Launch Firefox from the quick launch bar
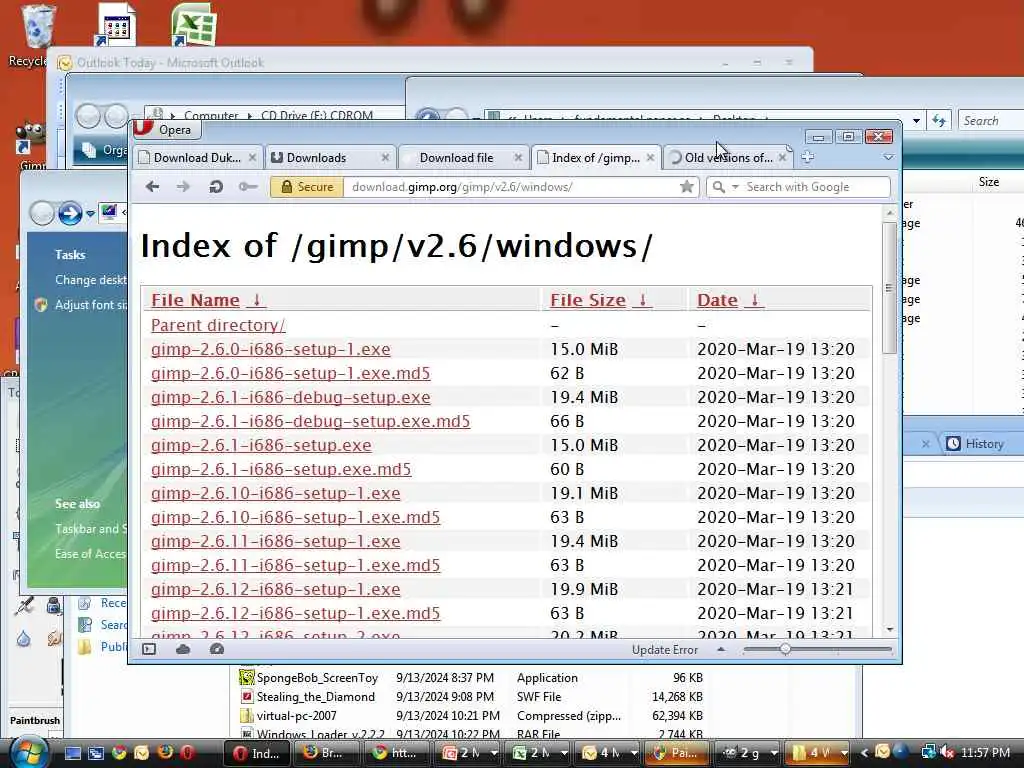This screenshot has height=768, width=1024. (165, 753)
